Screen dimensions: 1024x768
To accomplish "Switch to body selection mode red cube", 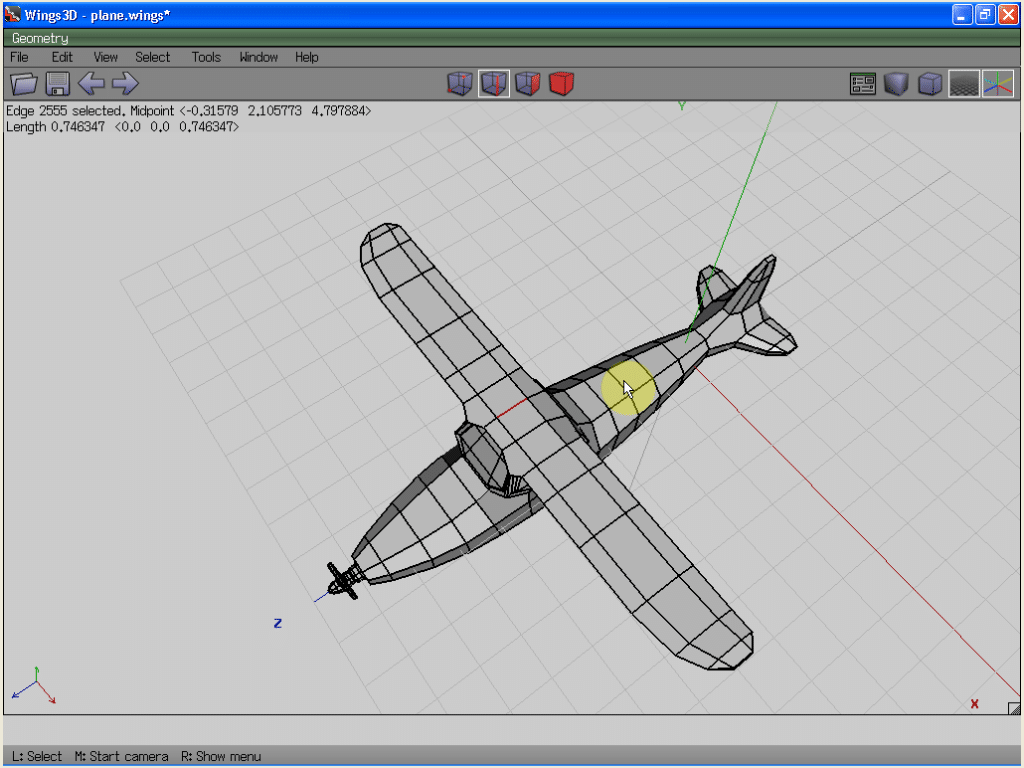I will click(561, 84).
